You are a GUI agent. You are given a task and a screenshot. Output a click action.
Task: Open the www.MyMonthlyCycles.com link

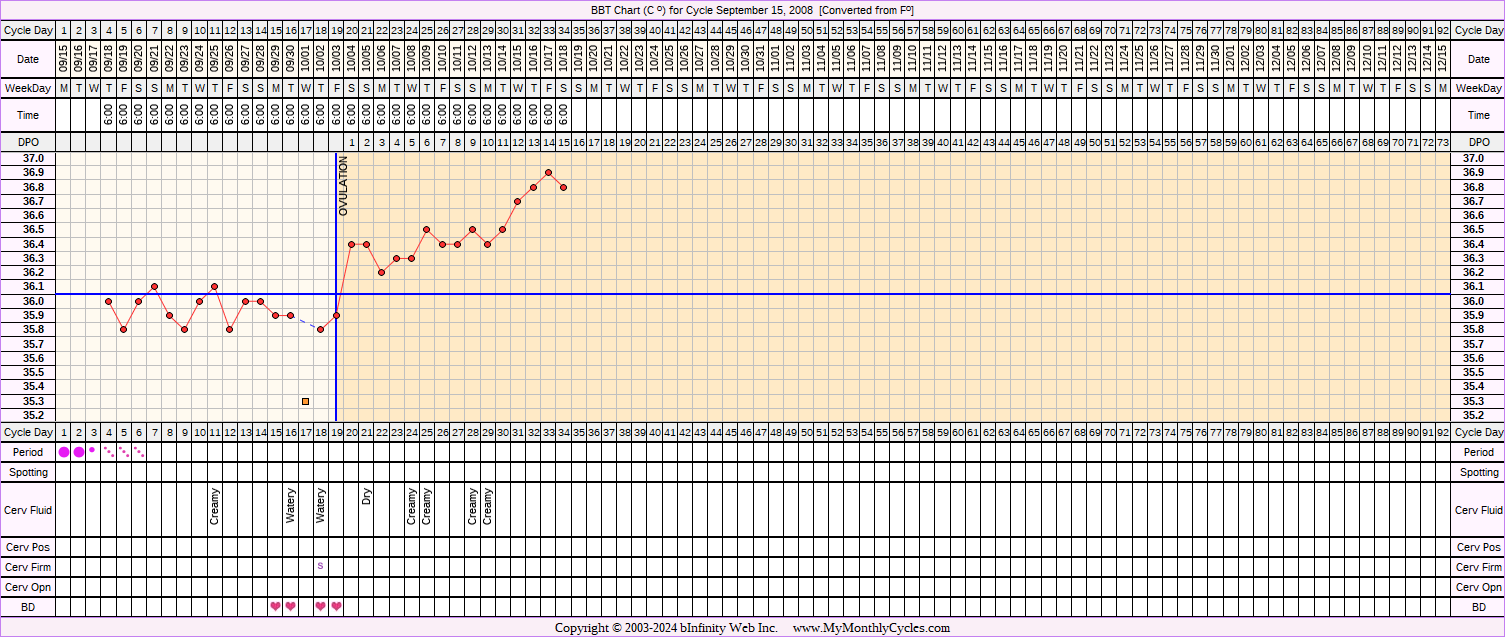[871, 628]
